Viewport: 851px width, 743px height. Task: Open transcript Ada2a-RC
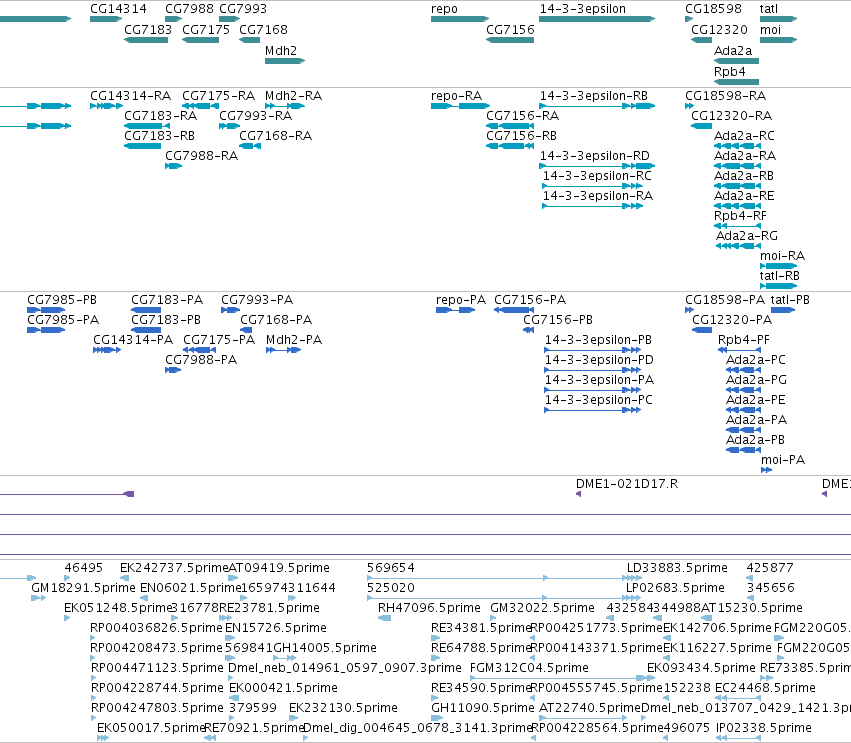click(744, 136)
